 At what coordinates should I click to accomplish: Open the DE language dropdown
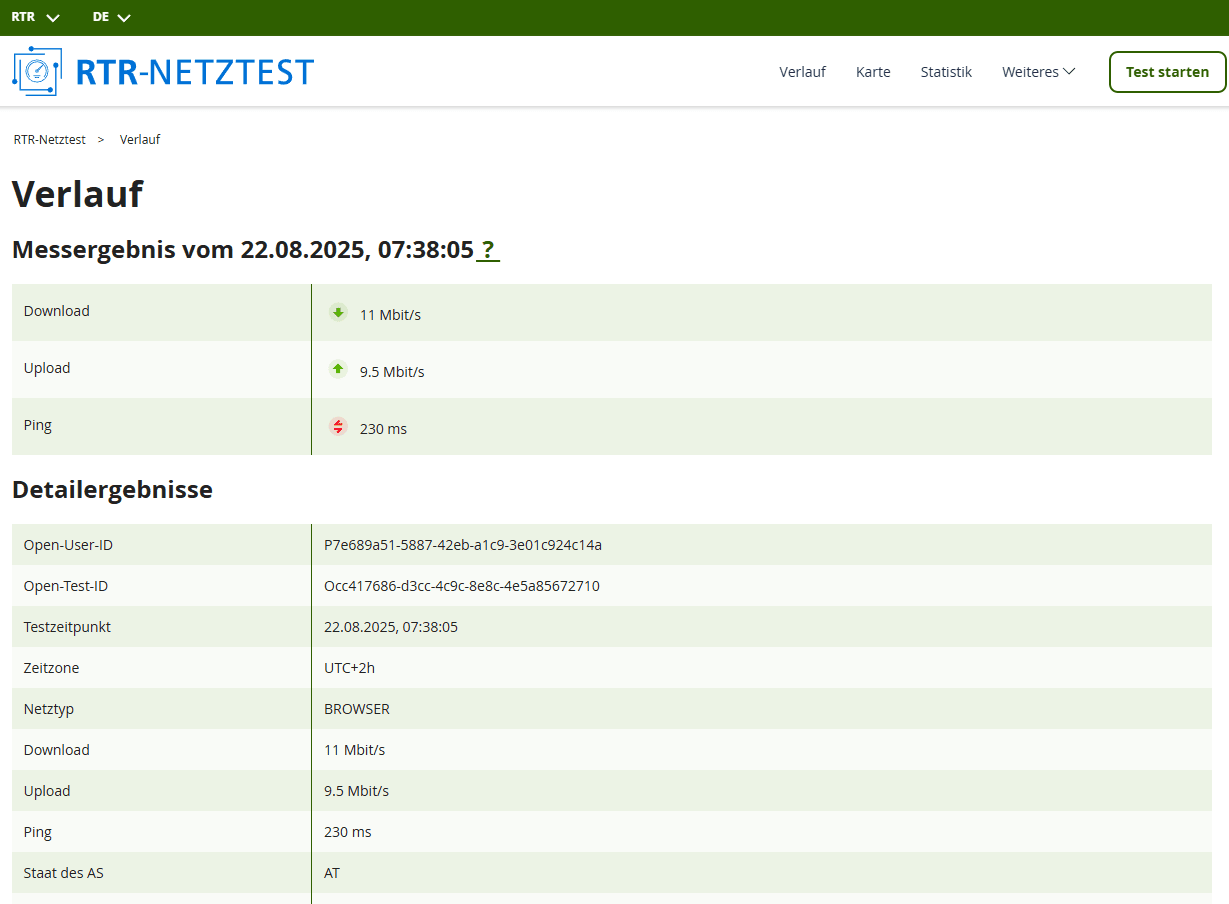click(x=111, y=17)
